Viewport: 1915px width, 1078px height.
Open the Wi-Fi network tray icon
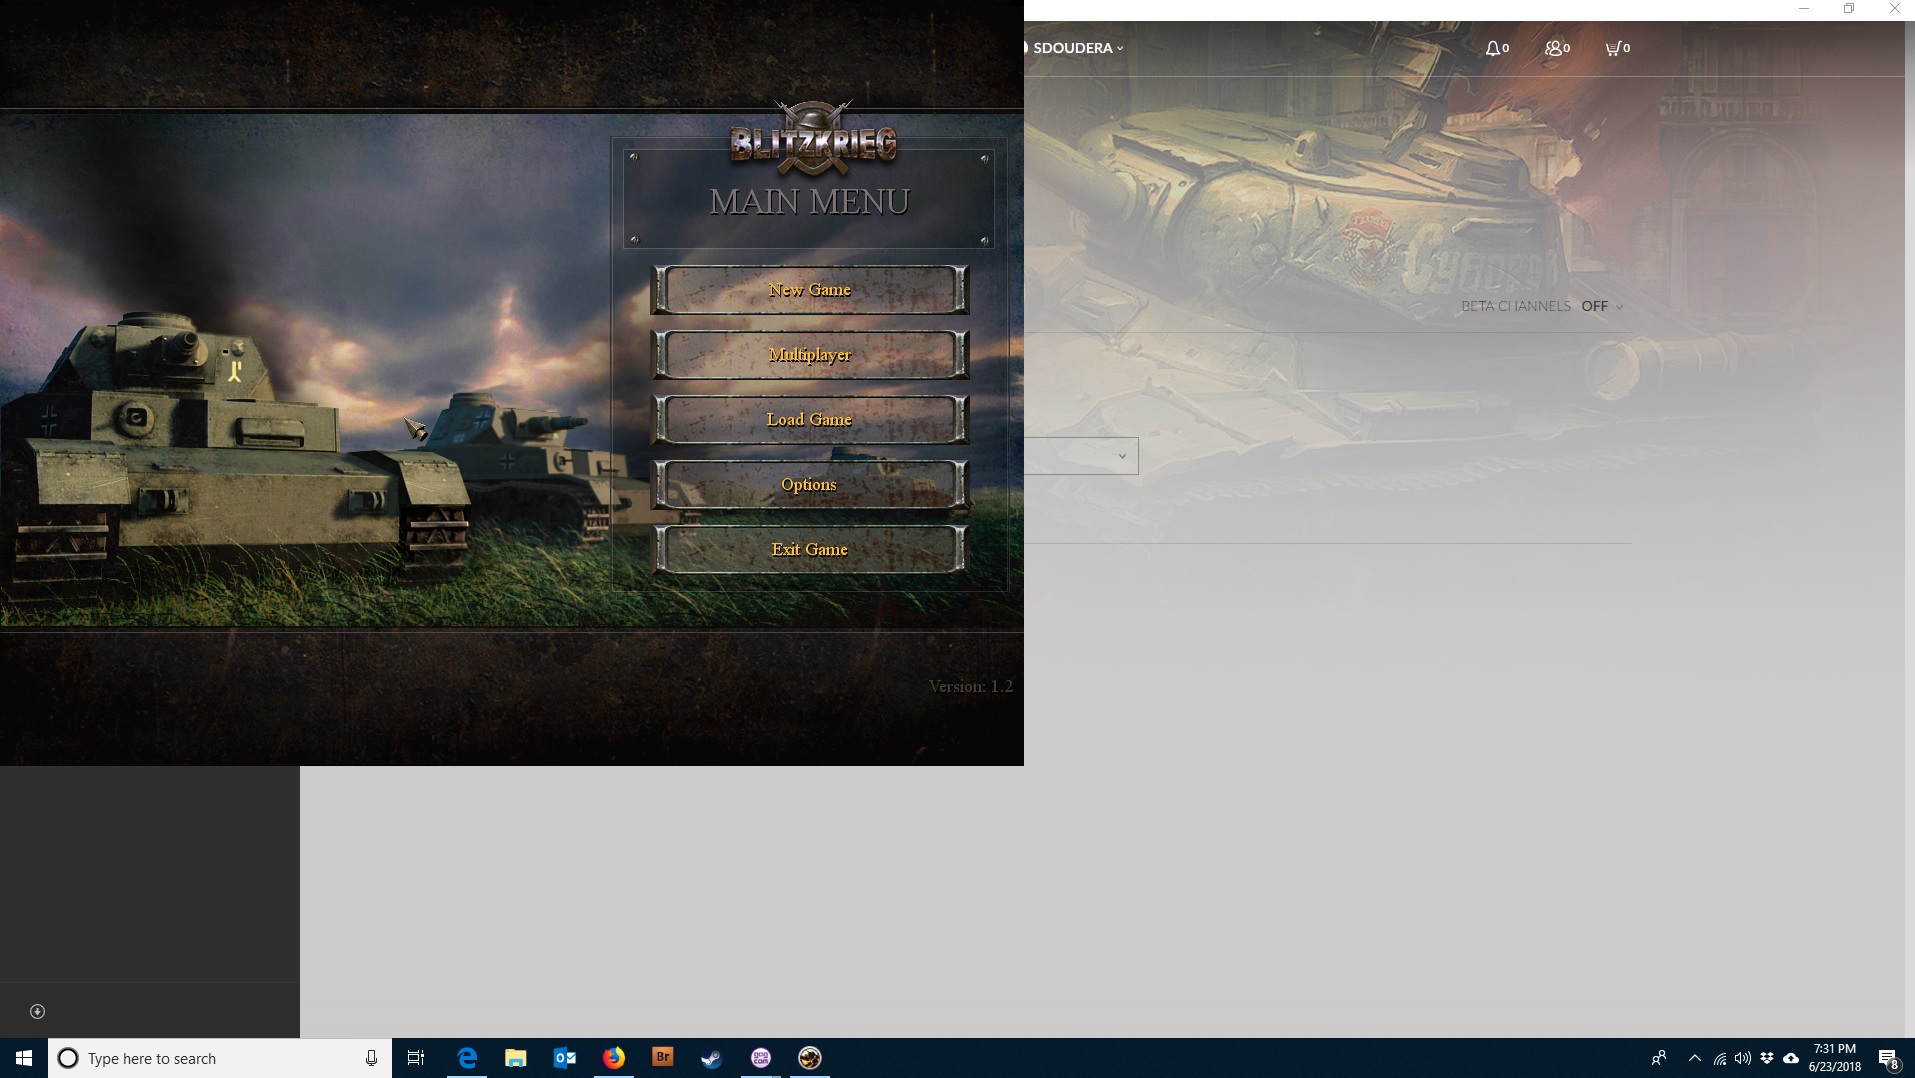pyautogui.click(x=1720, y=1058)
